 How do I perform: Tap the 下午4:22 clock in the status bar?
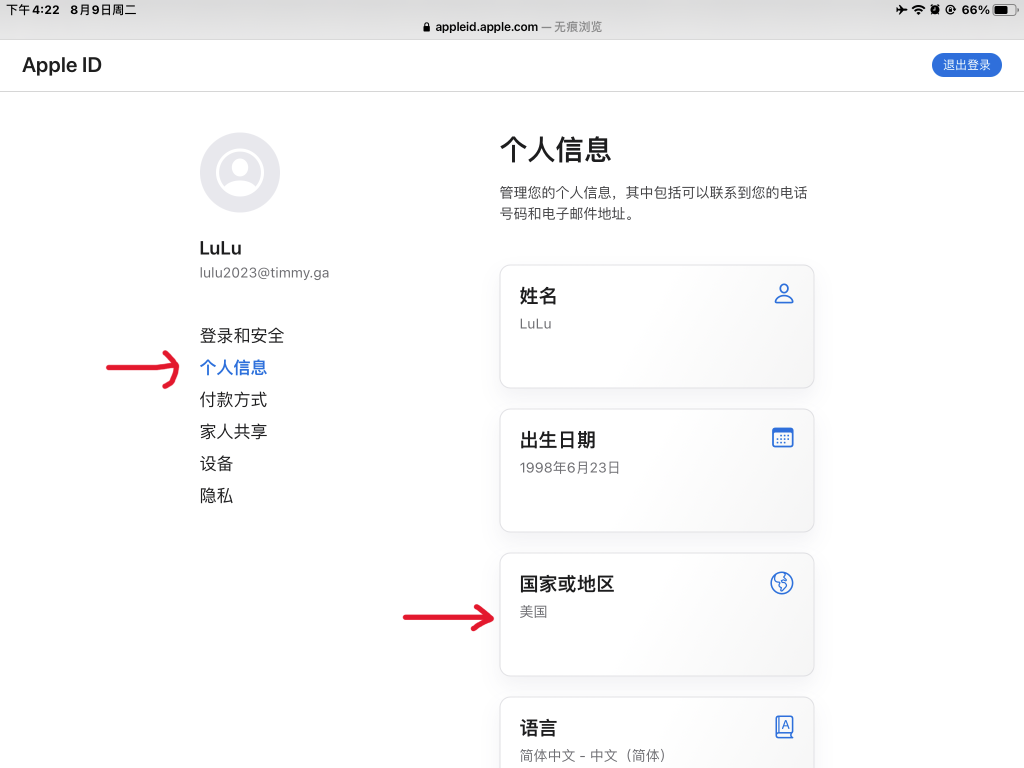coord(33,10)
